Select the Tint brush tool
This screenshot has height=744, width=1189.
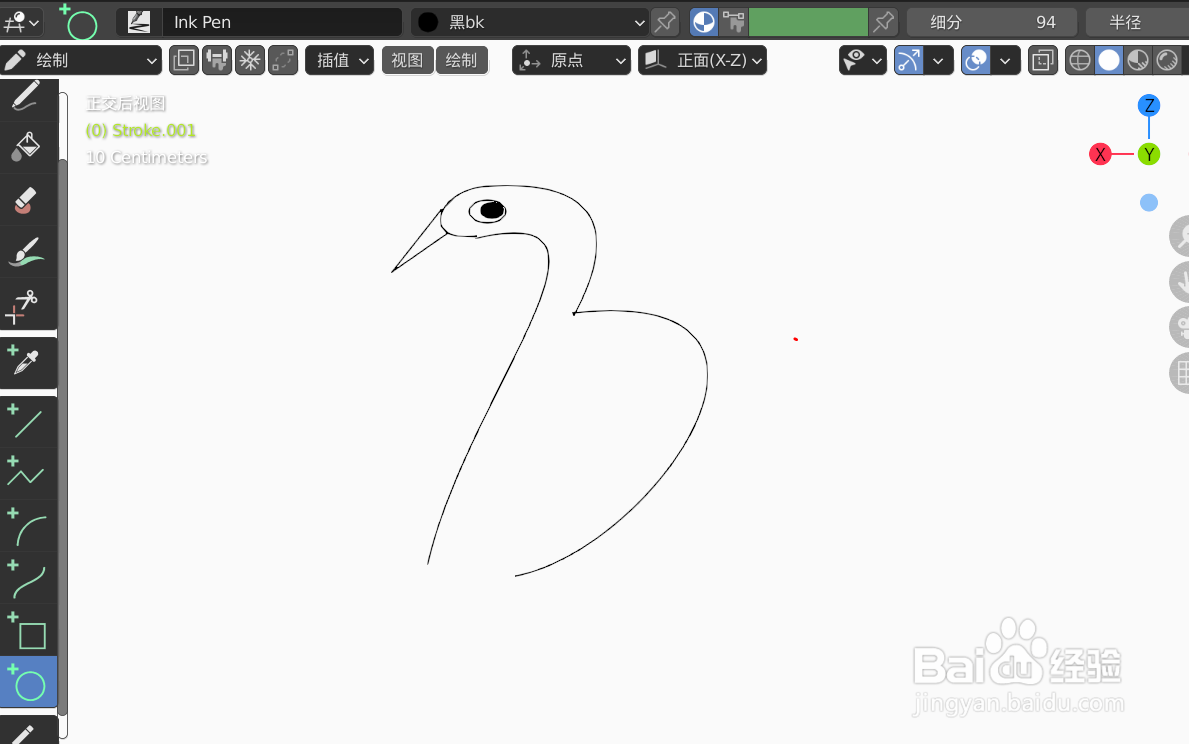click(x=28, y=252)
